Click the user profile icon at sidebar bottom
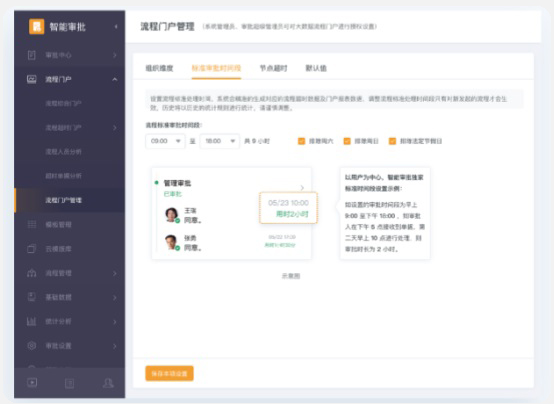 [x=108, y=383]
